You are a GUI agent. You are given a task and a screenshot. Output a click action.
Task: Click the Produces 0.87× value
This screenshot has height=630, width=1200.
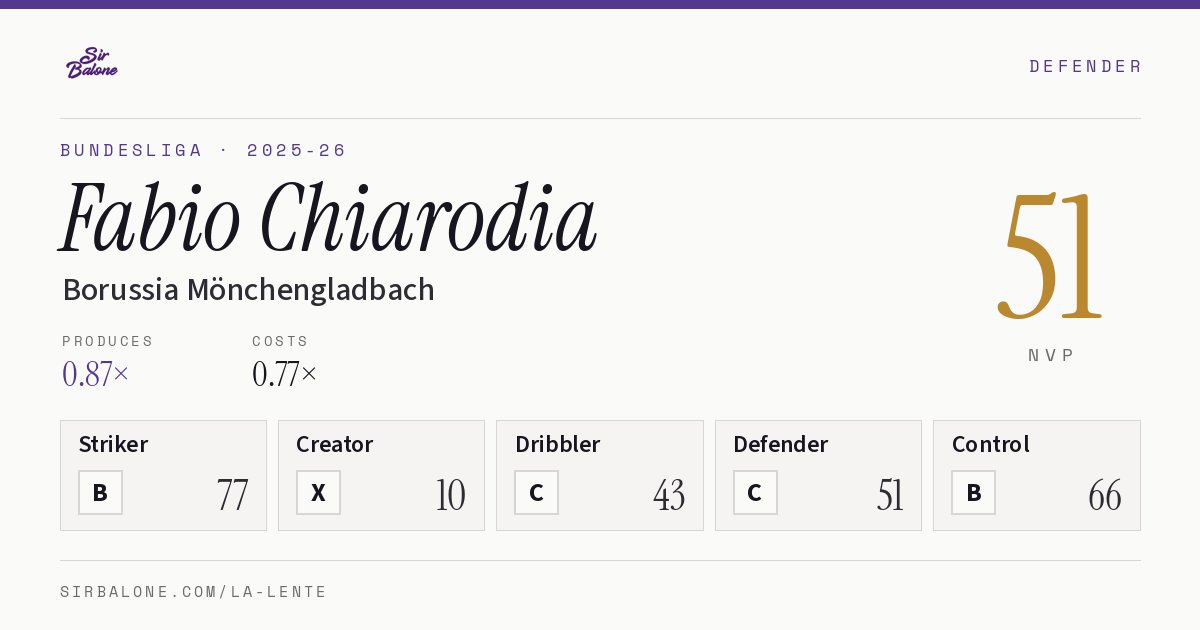[x=96, y=374]
